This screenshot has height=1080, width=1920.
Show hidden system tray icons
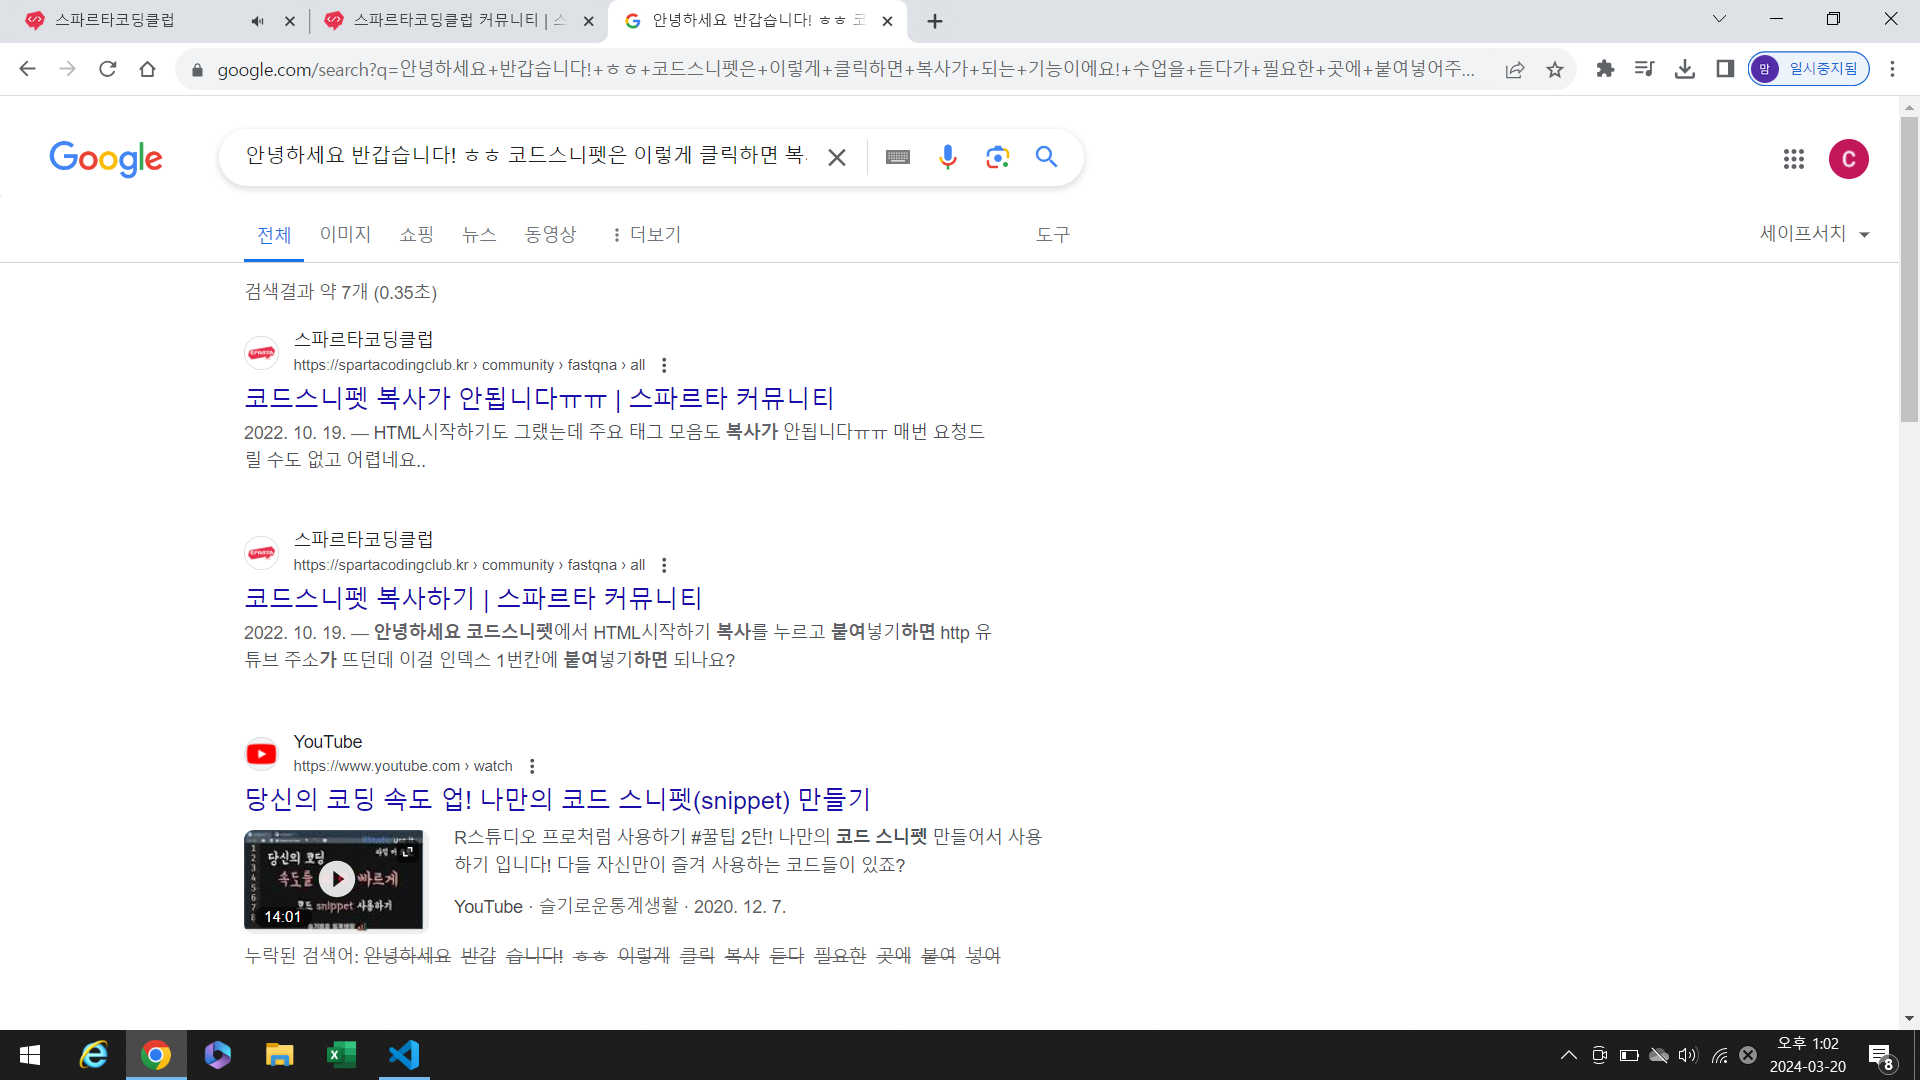(1569, 1055)
